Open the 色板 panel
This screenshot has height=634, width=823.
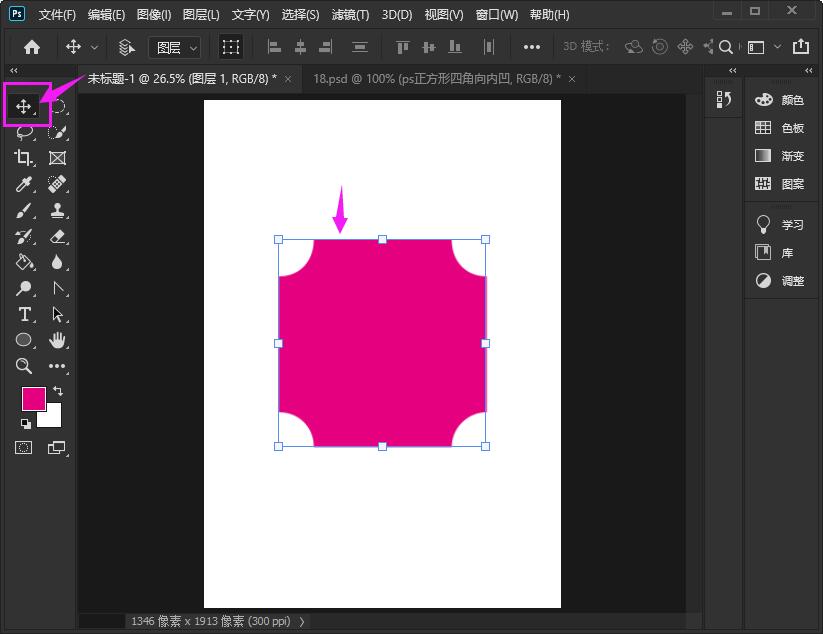[x=779, y=128]
